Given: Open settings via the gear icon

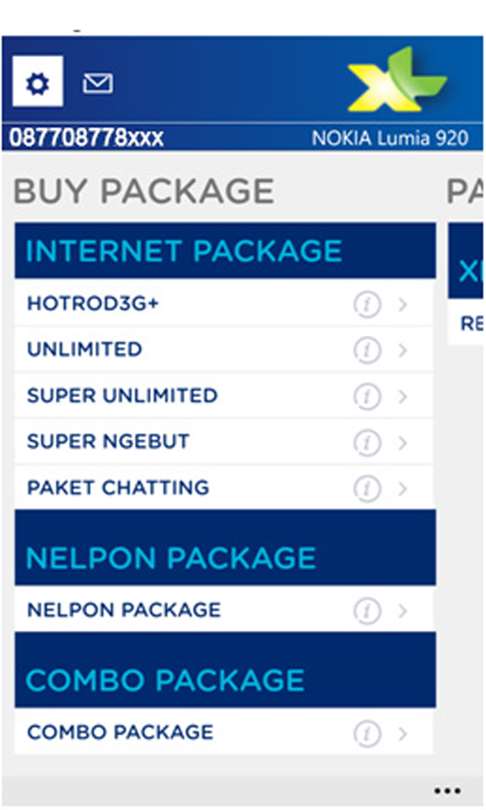Looking at the screenshot, I should pyautogui.click(x=38, y=82).
